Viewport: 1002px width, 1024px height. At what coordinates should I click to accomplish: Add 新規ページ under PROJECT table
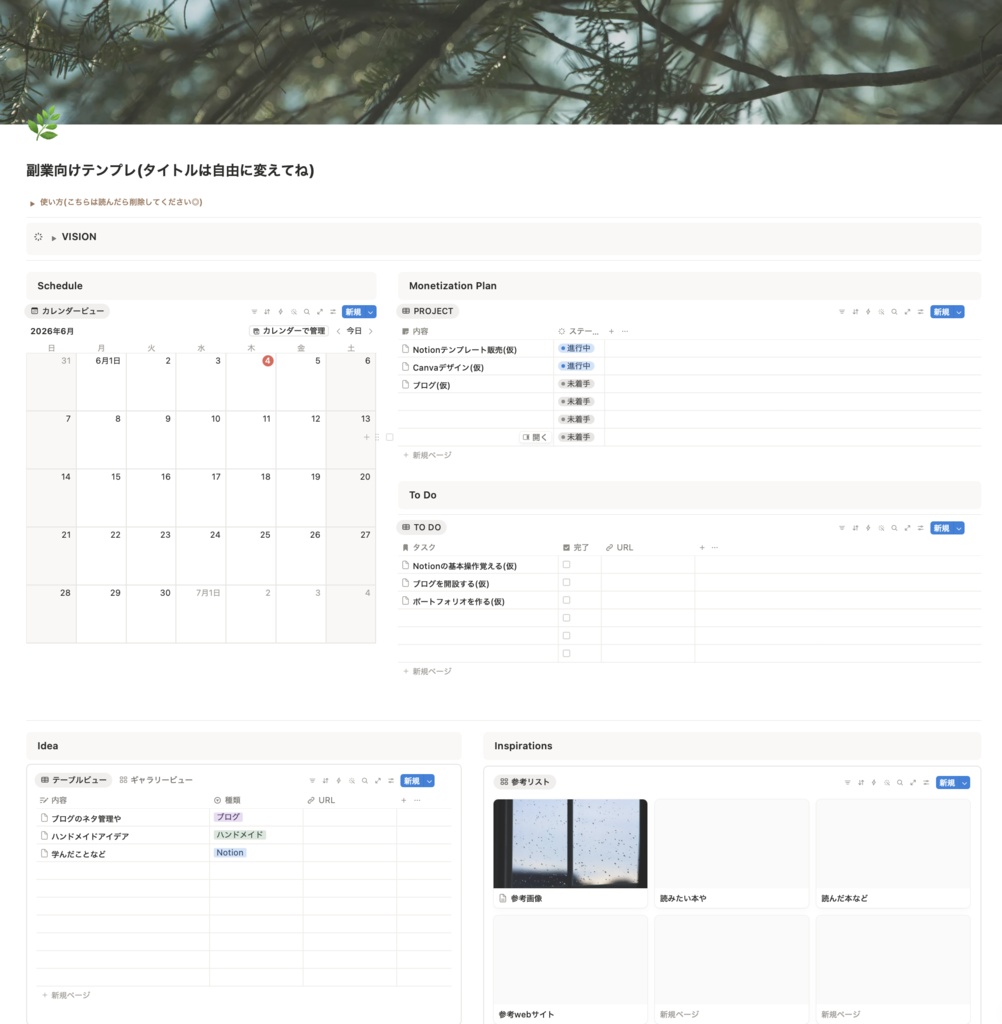427,455
